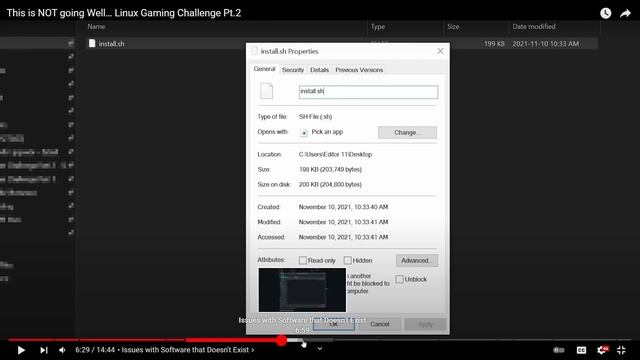
Task: Click the Apply button
Action: pos(425,324)
